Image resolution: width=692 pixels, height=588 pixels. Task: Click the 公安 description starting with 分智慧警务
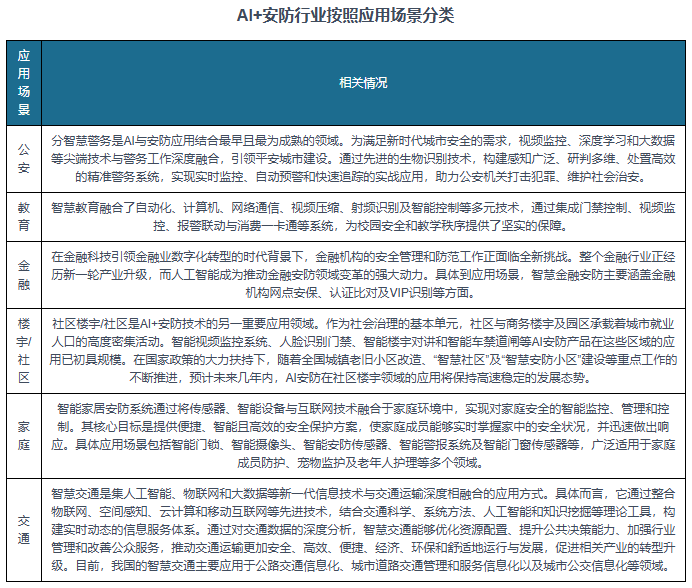coord(363,154)
